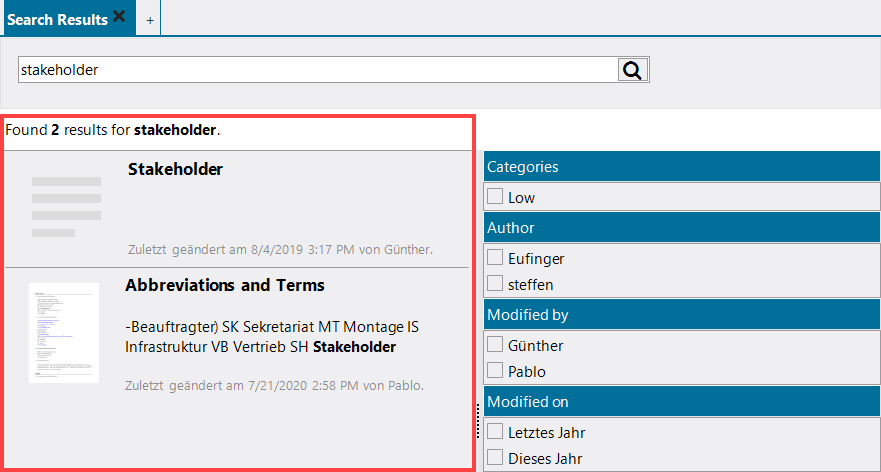The width and height of the screenshot is (881, 472).
Task: Collapse the Categories filter header
Action: pyautogui.click(x=680, y=167)
